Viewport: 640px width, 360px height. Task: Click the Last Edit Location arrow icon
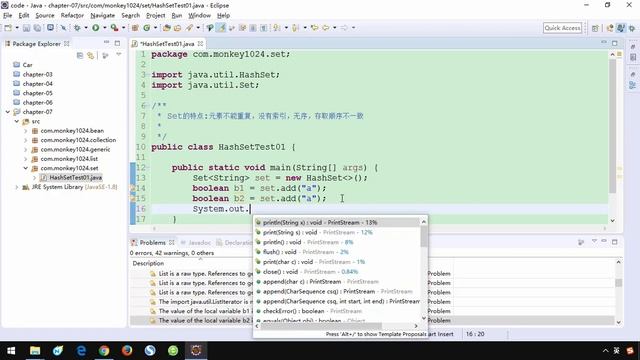tap(315, 28)
